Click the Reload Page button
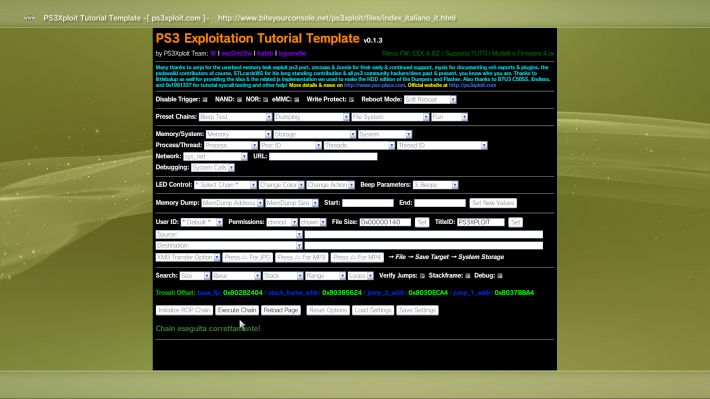Screen dimensions: 710x399 pos(281,310)
